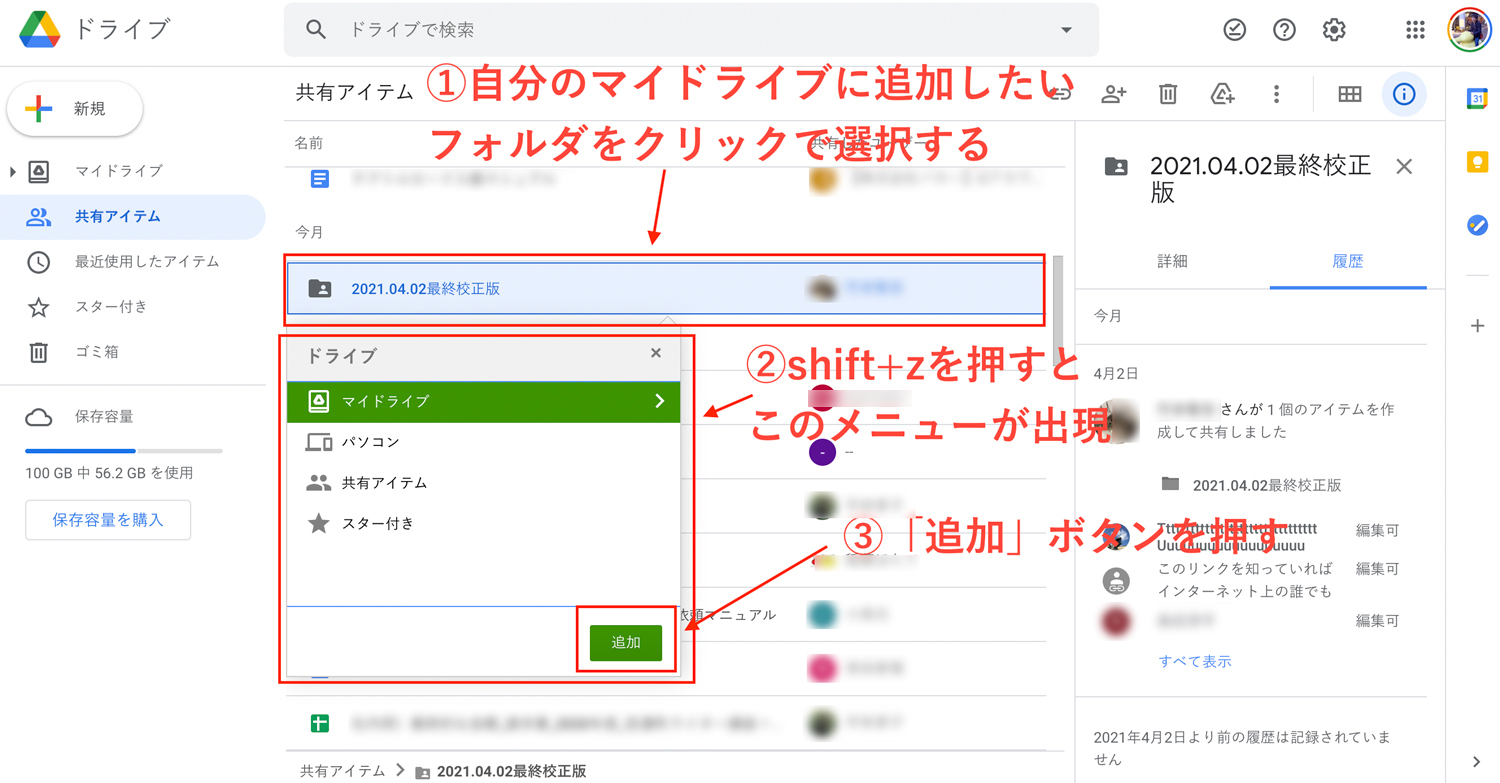This screenshot has width=1500, height=783.
Task: Open the search options dropdown arrow
Action: 1066,30
